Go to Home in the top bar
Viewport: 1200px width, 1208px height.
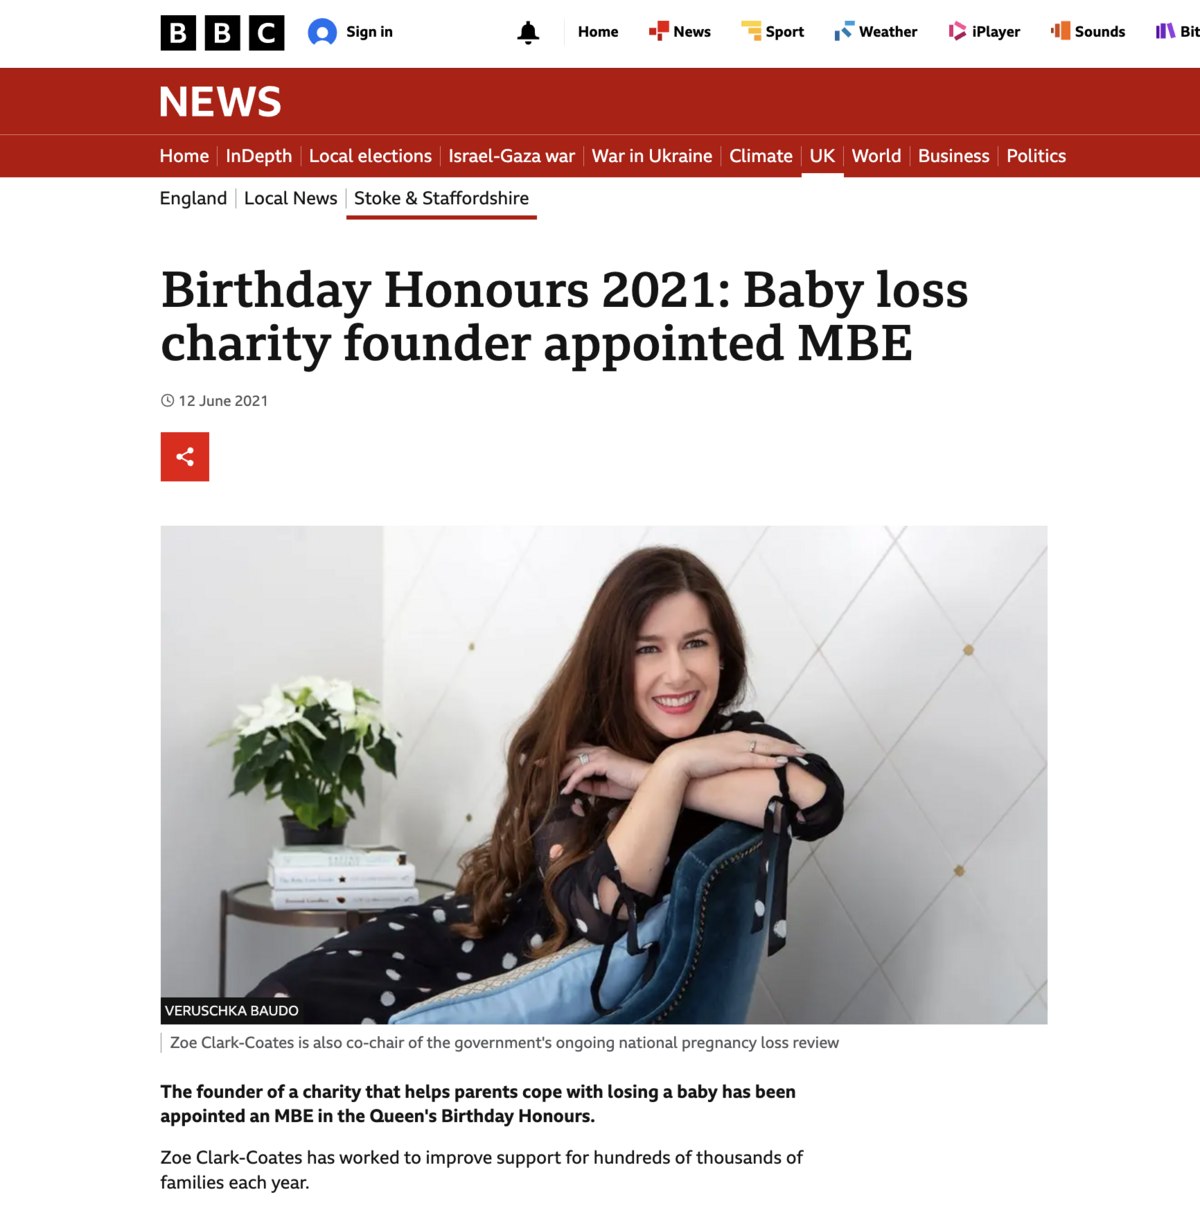[598, 32]
